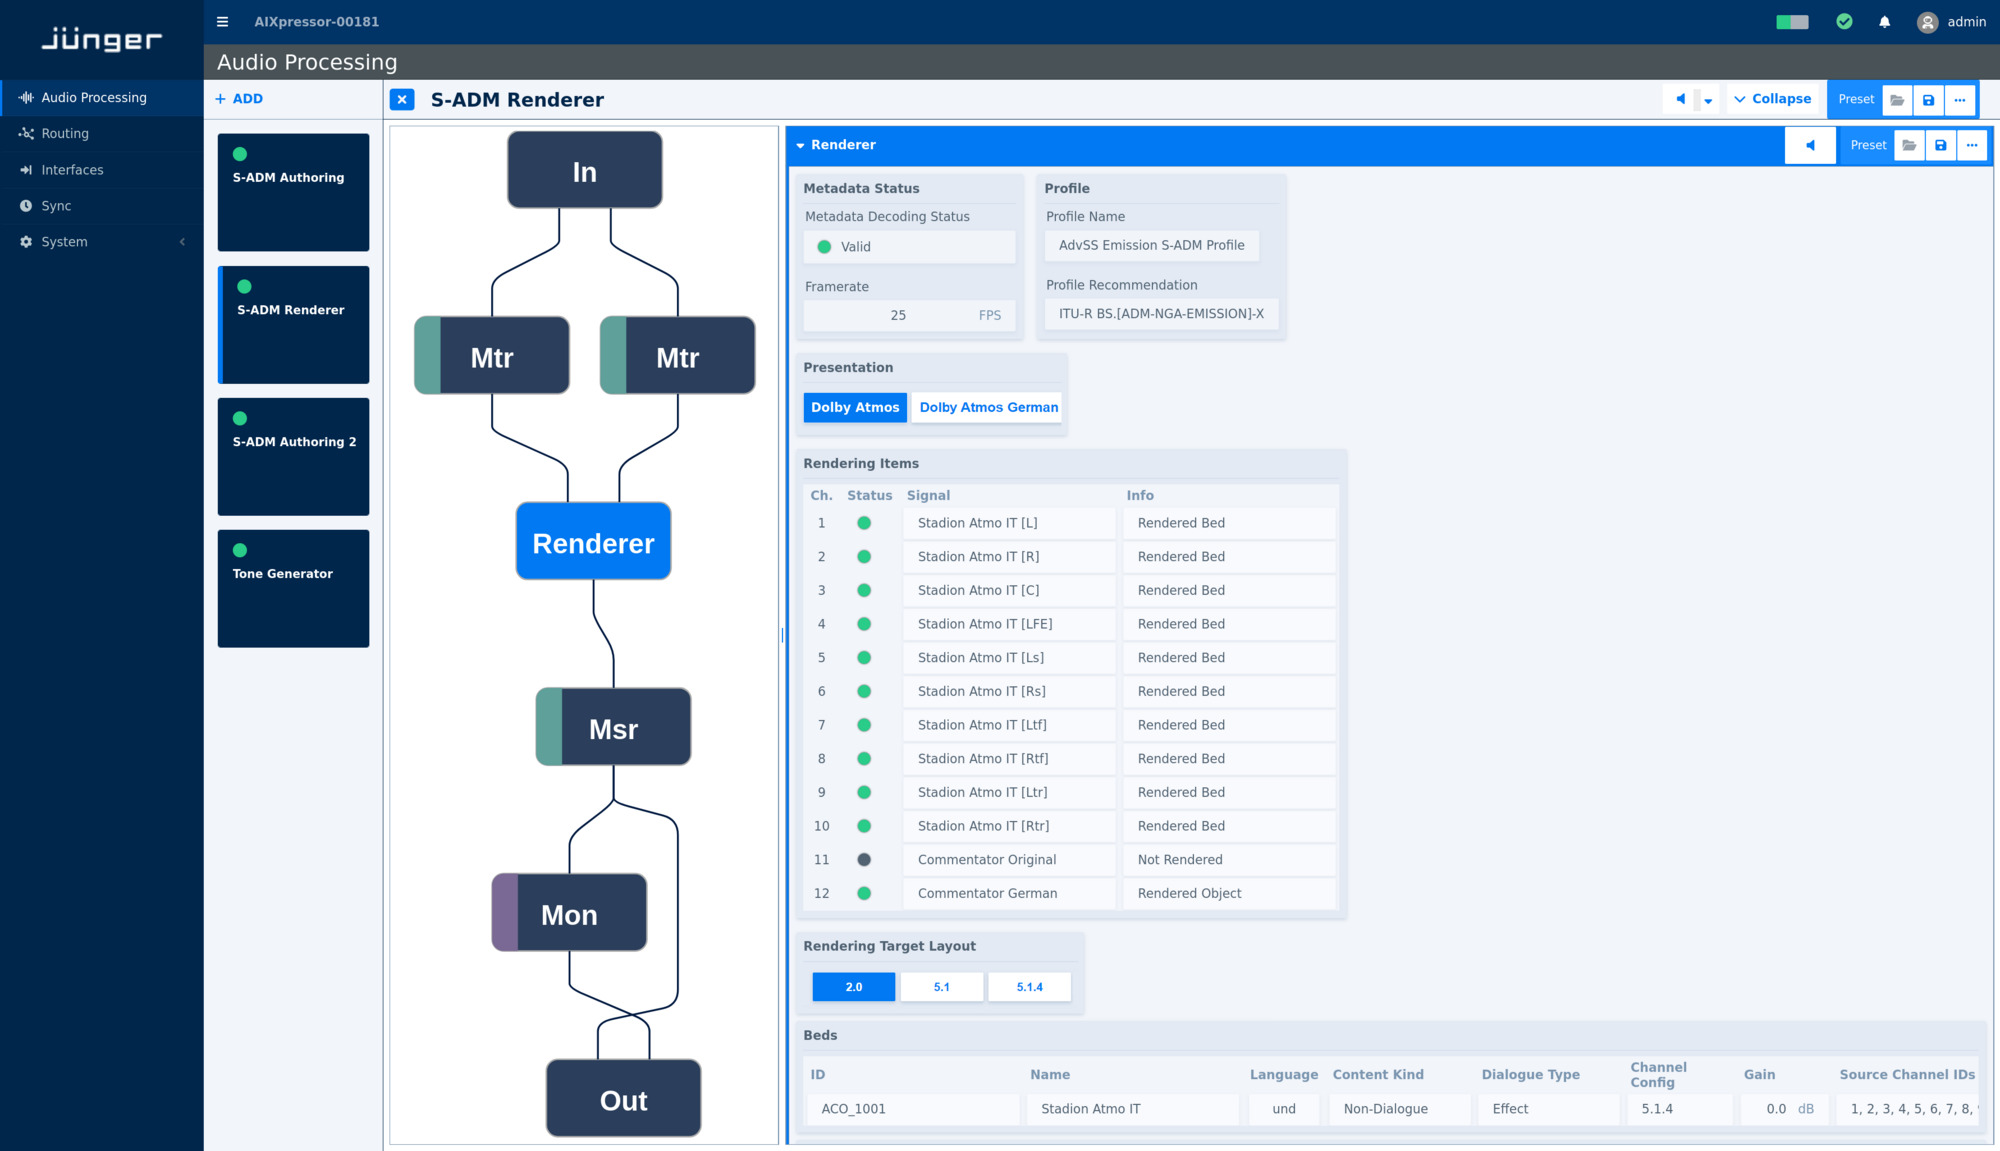
Task: Select the 2.0 rendering target layout
Action: (x=853, y=987)
